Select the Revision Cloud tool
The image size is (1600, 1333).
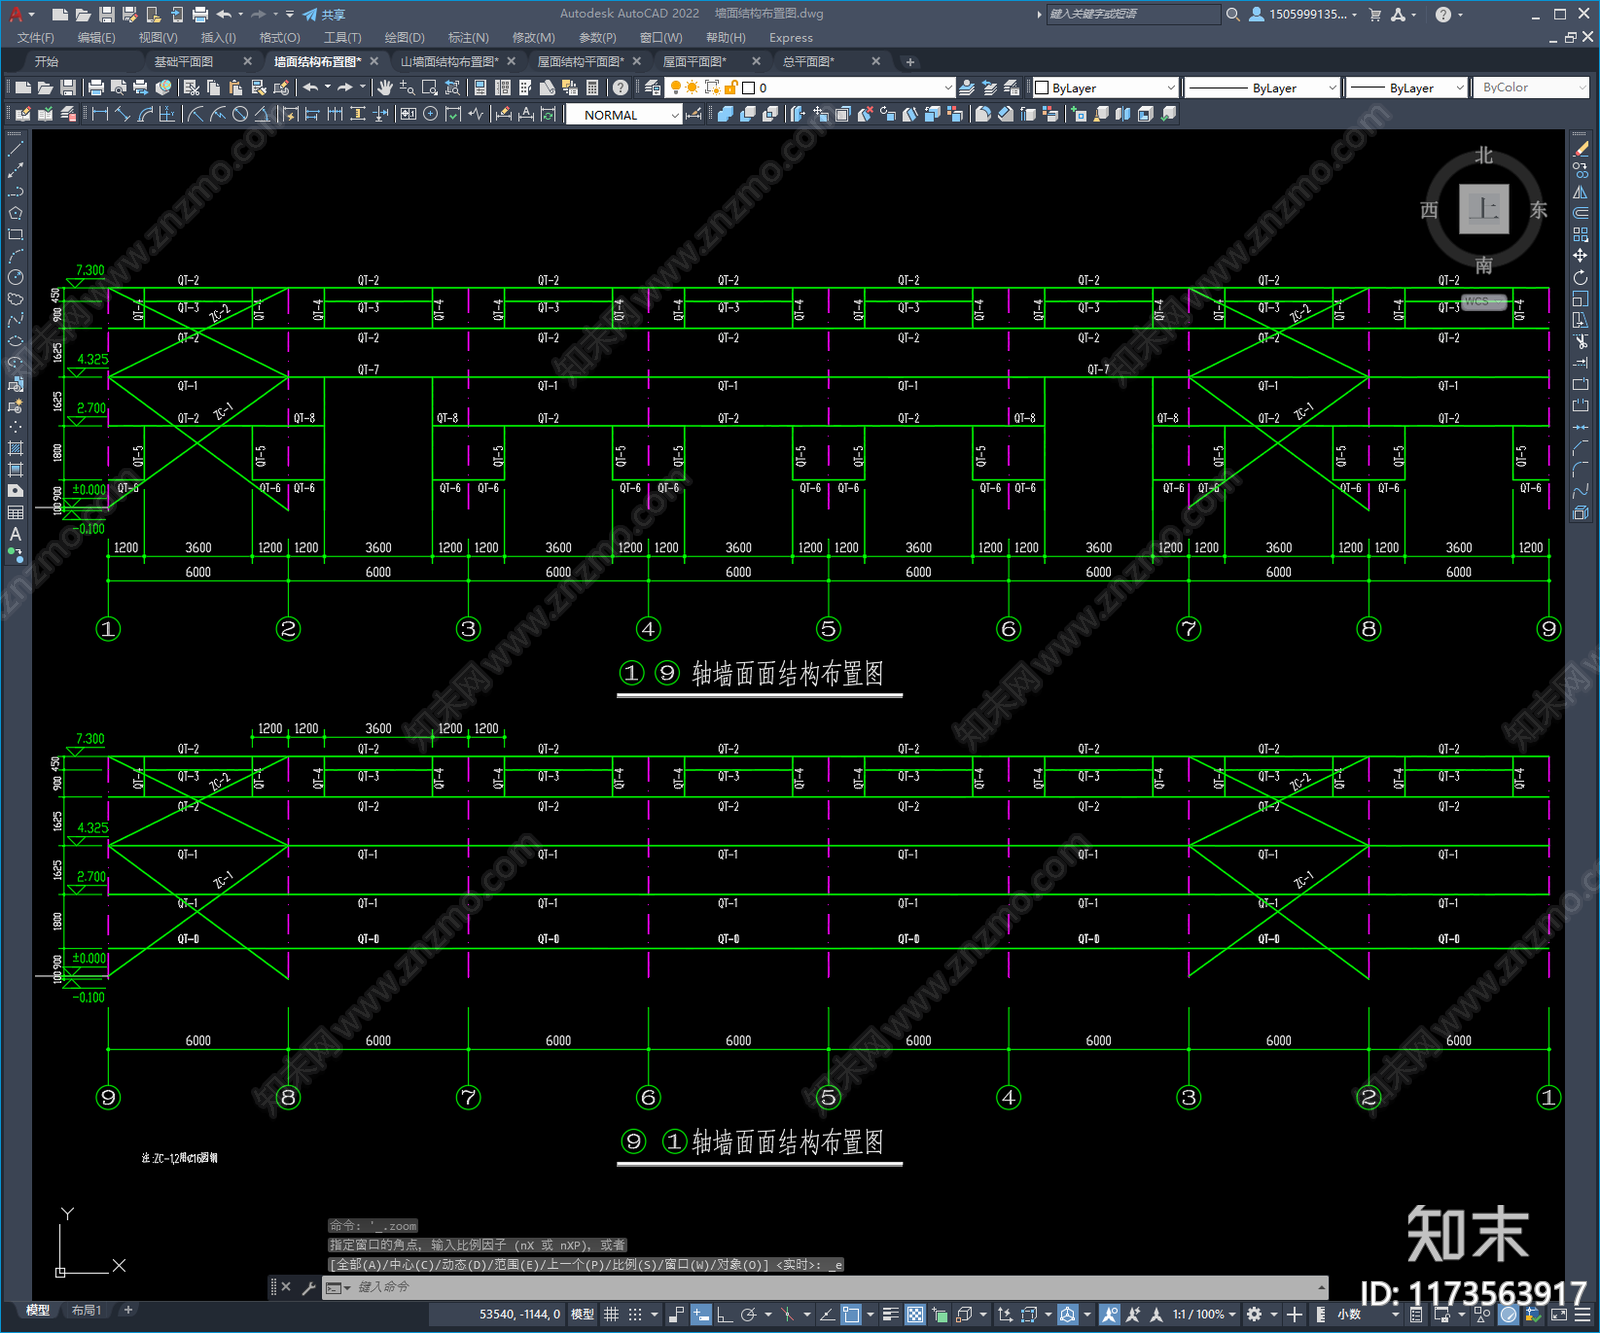coord(15,299)
